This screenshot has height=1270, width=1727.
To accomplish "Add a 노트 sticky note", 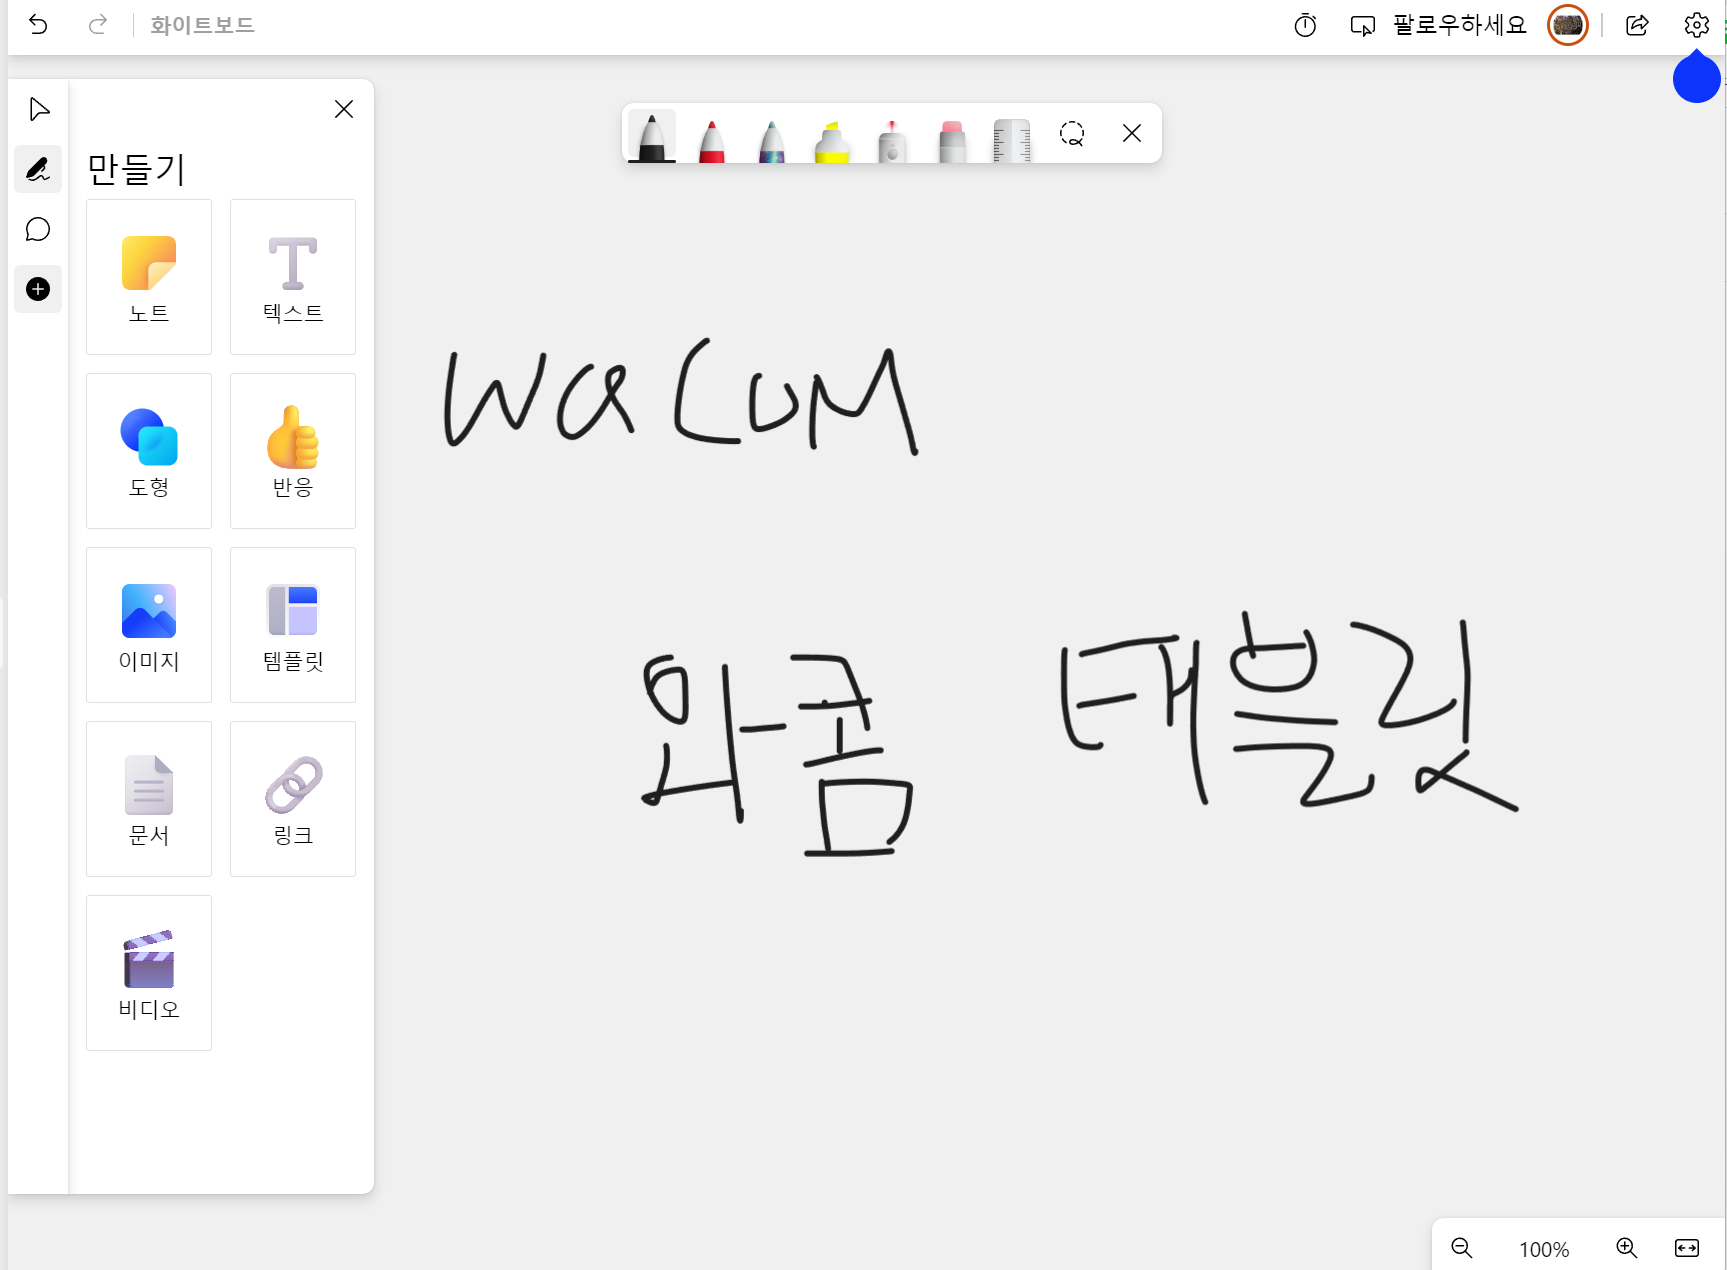I will pos(149,277).
